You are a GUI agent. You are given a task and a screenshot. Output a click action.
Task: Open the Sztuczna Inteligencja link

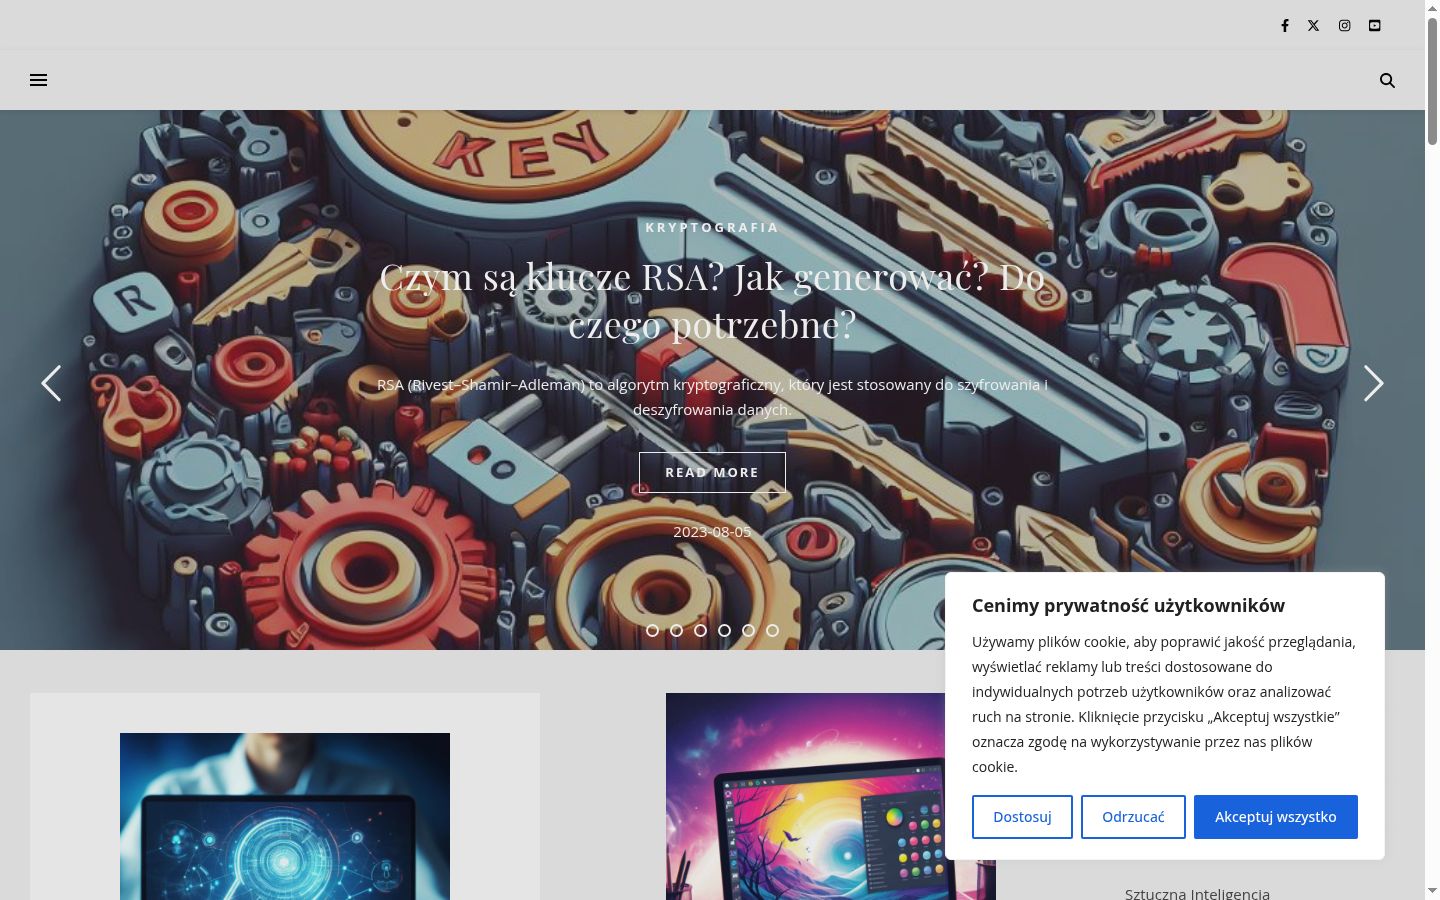point(1197,893)
